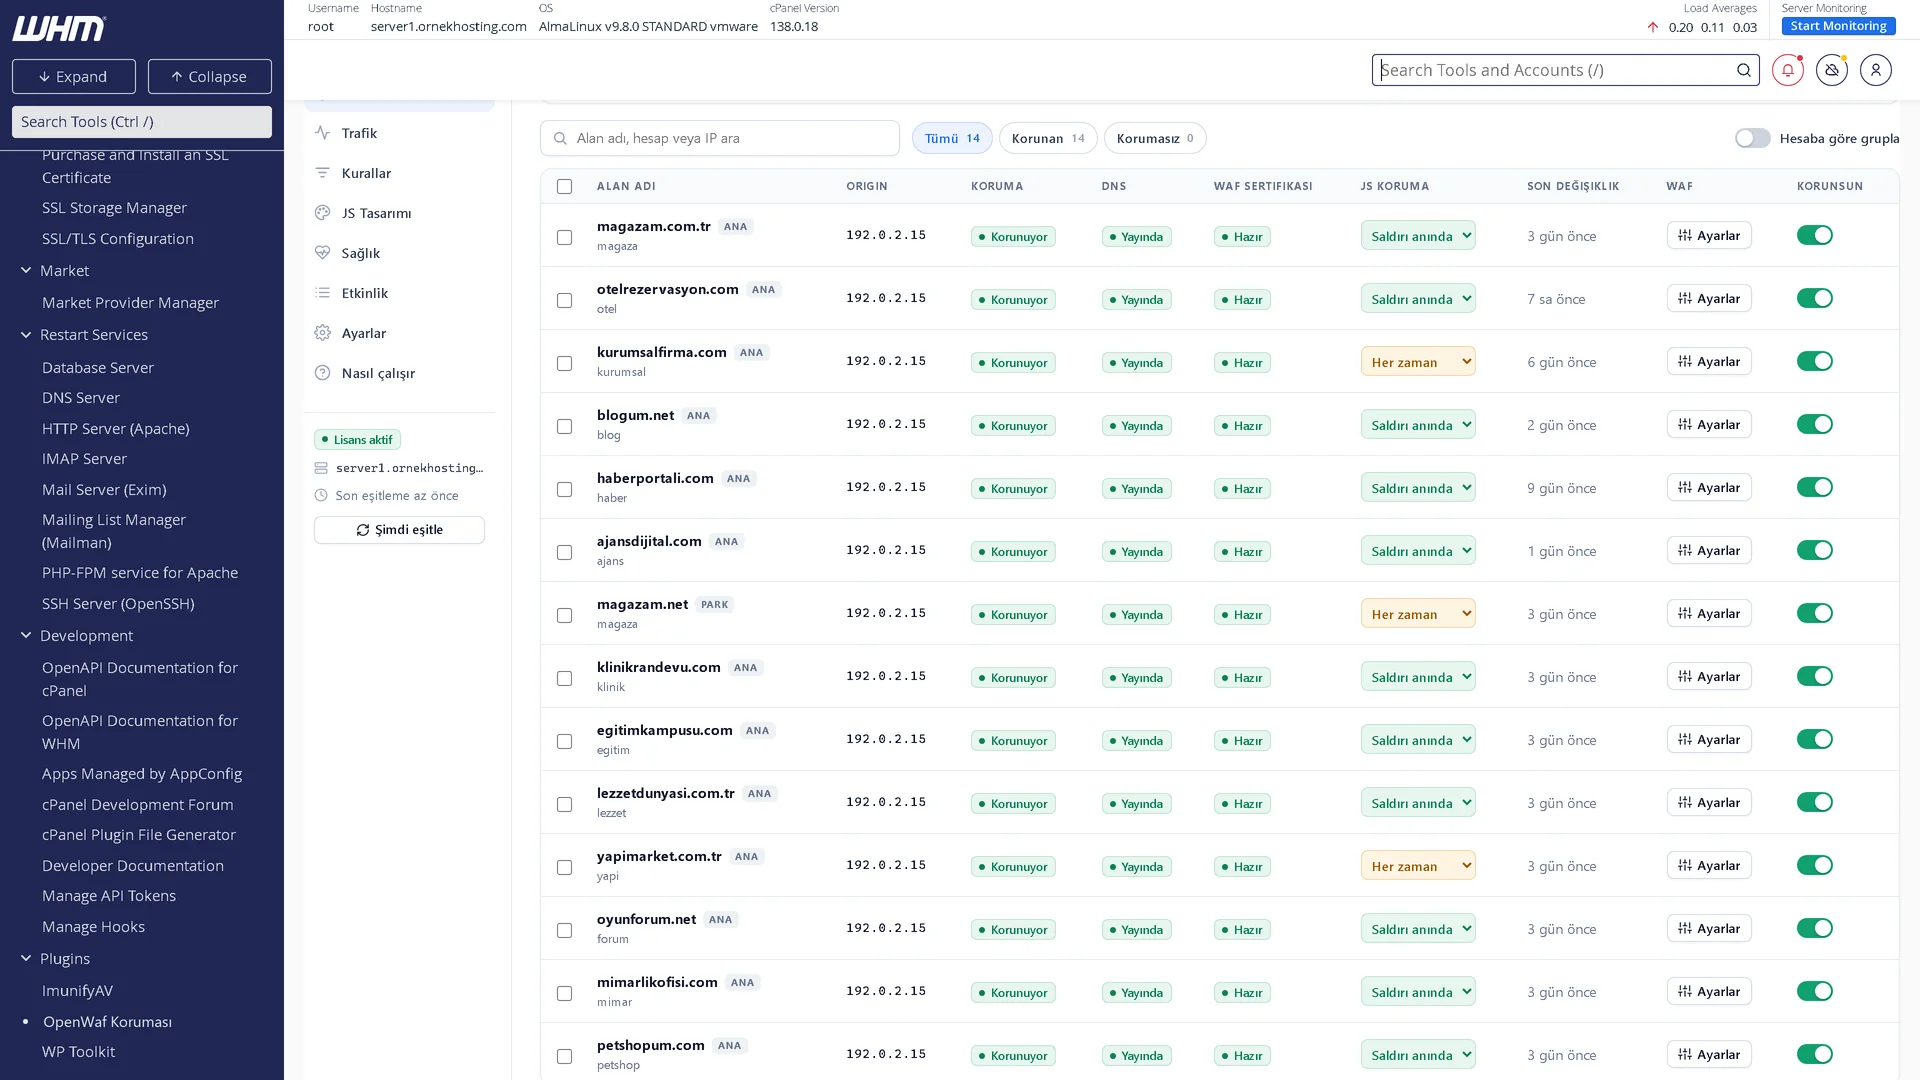Open Sağlık health icon
1920x1080 pixels.
322,253
